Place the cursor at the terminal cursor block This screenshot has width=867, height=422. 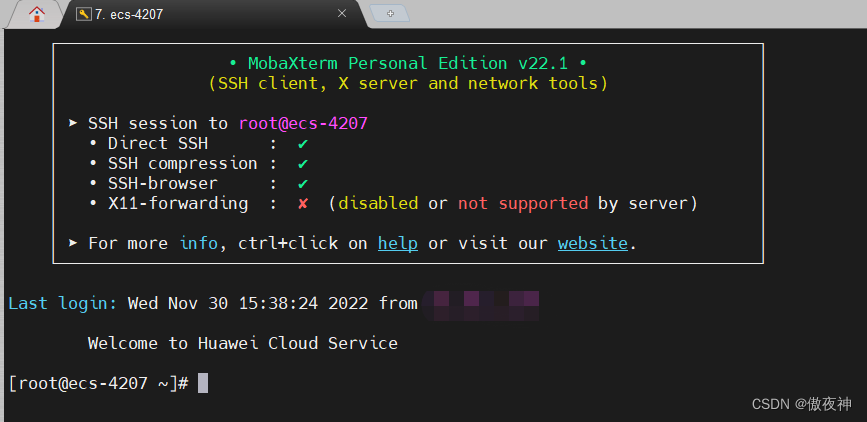203,383
